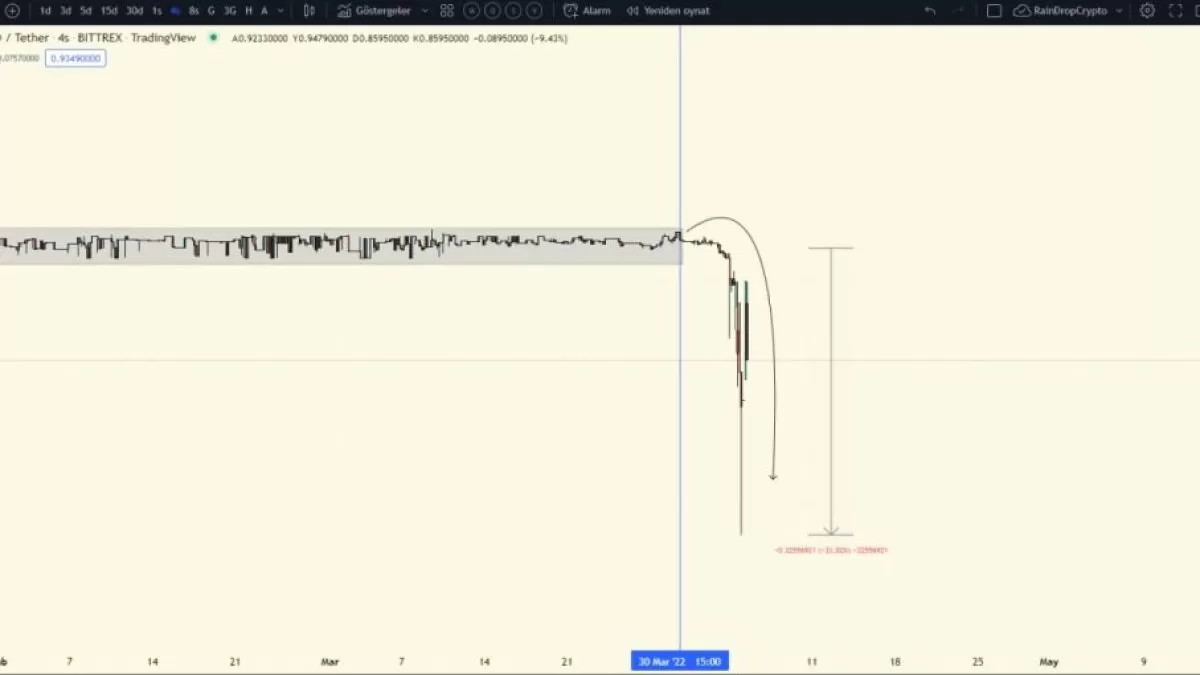Open the indicator templates grid icon

[x=447, y=11]
